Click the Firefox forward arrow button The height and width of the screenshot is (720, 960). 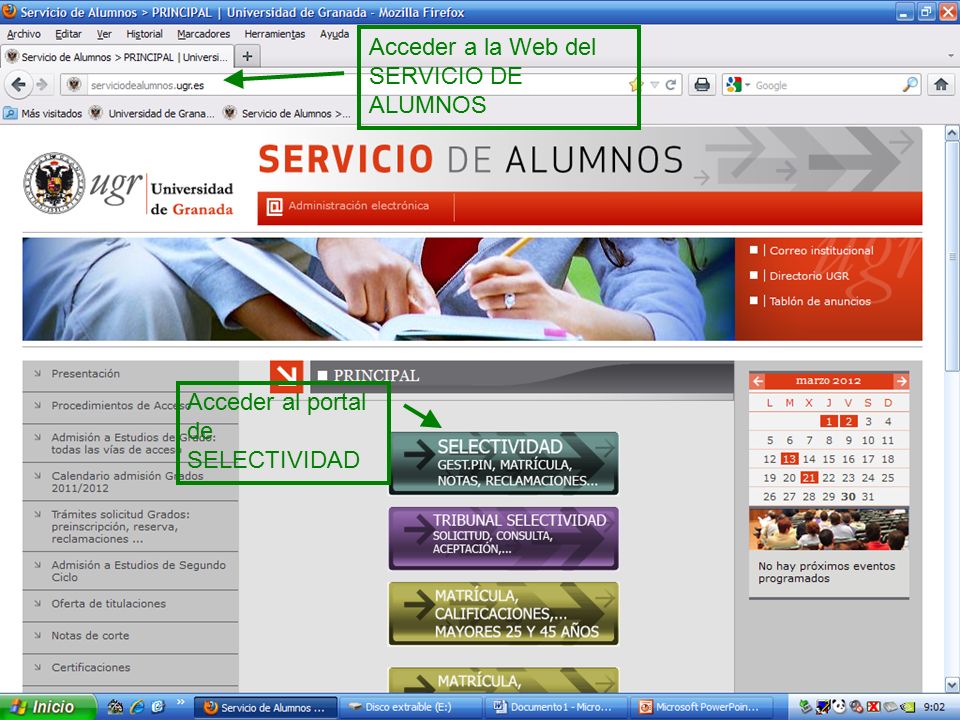tap(42, 84)
